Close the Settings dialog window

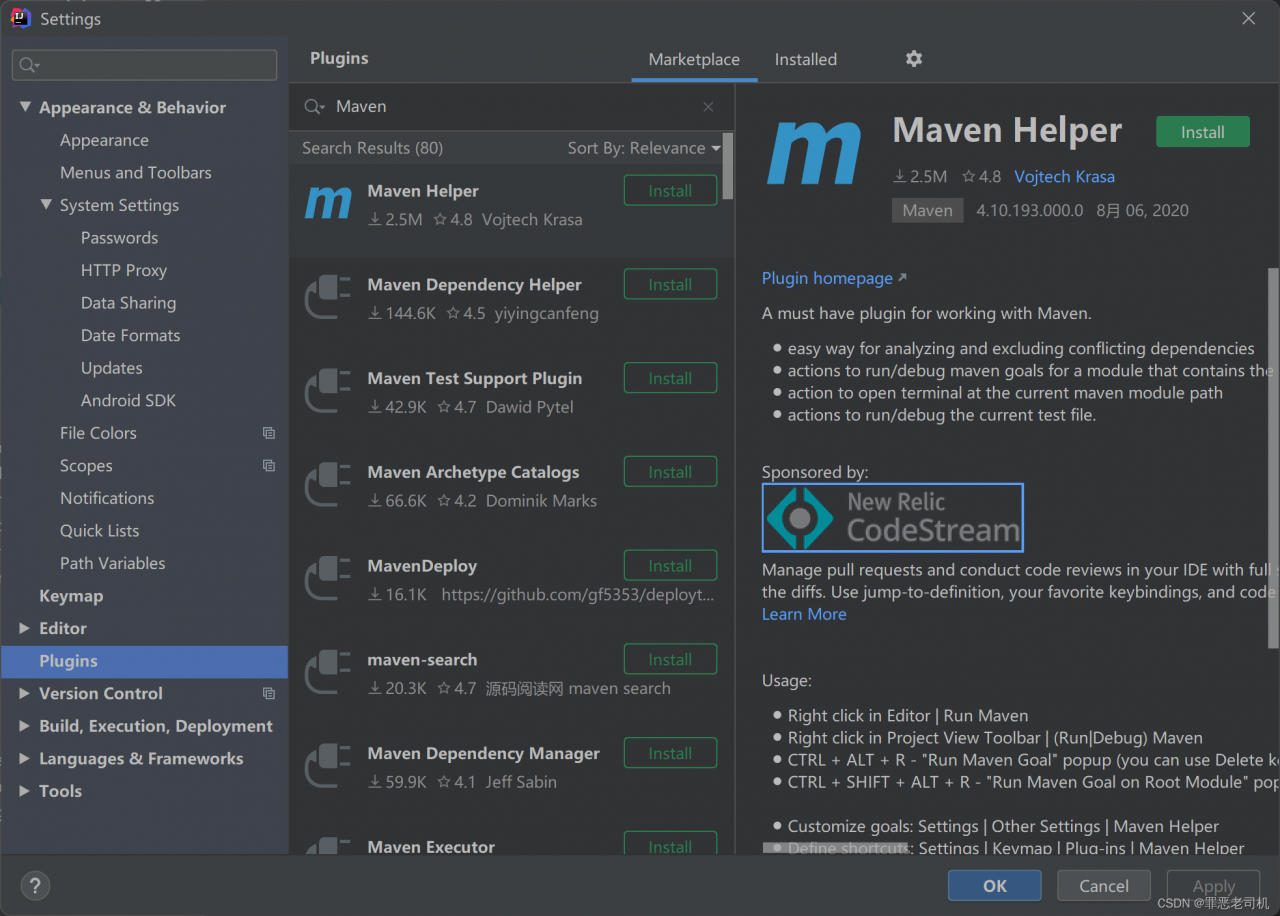tap(1248, 18)
